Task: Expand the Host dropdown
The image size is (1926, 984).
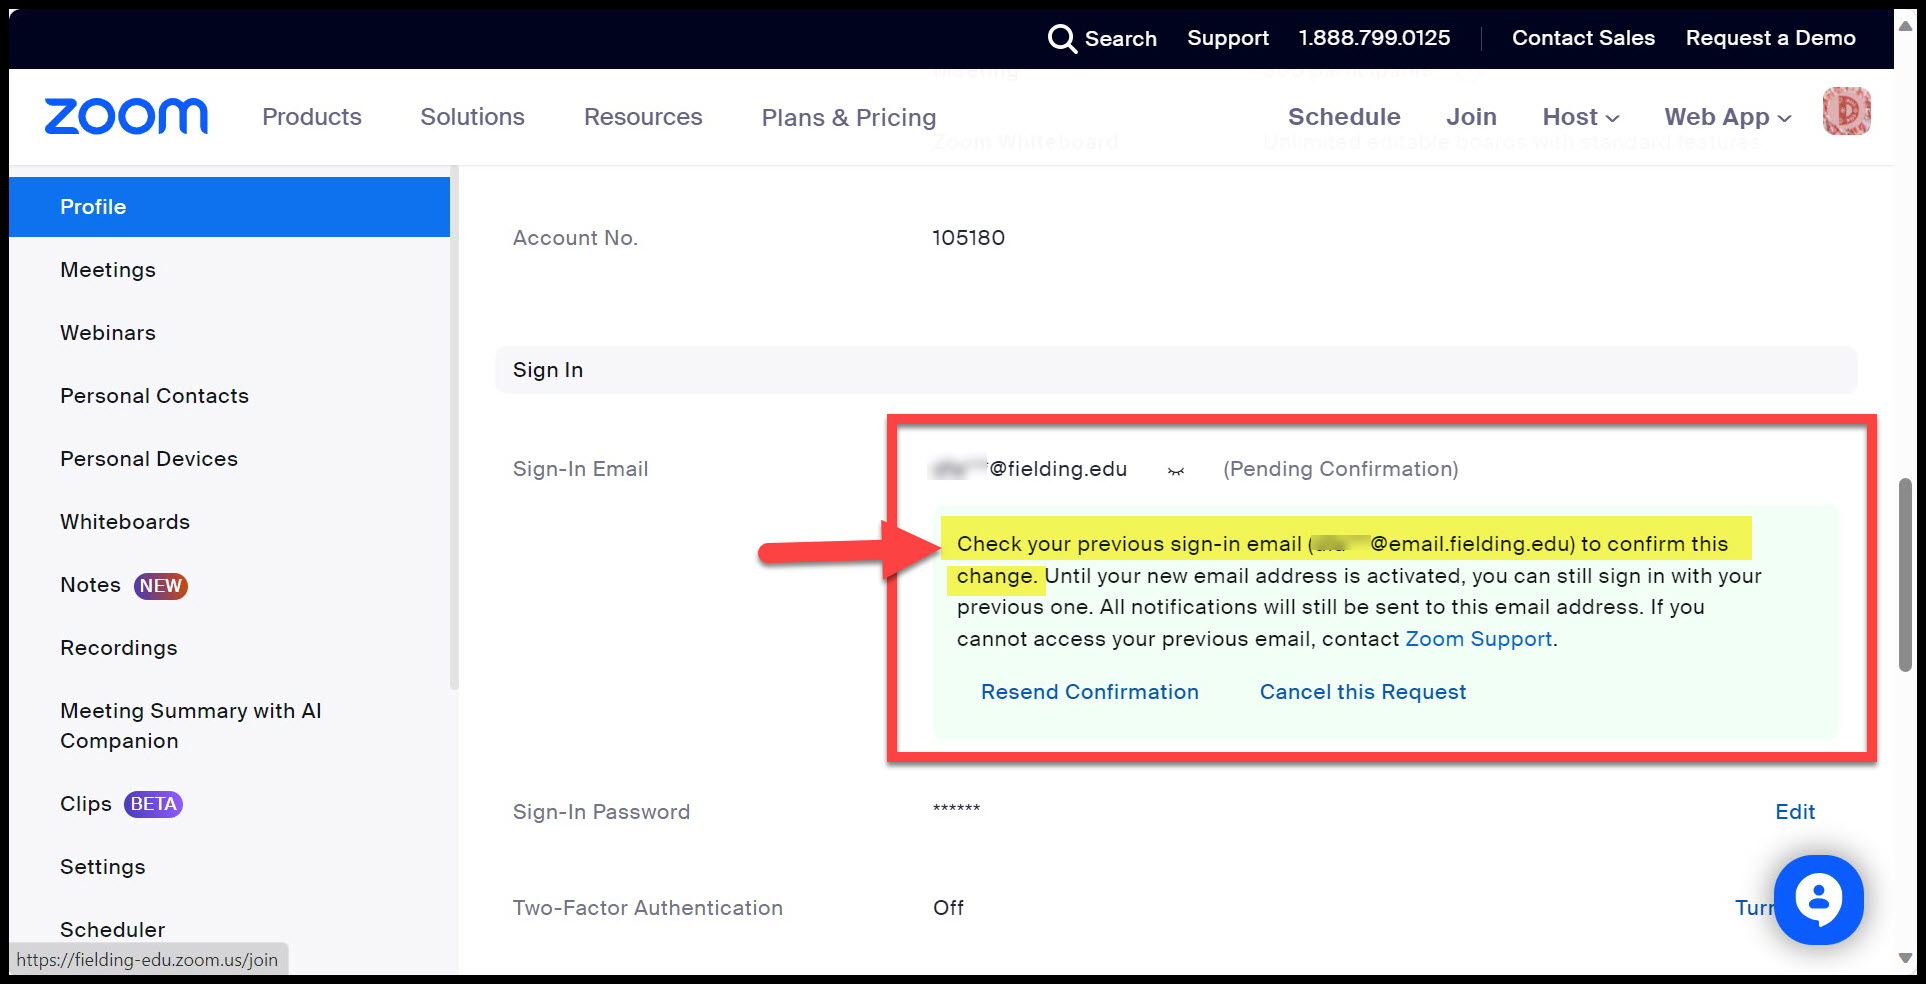Action: coord(1580,117)
